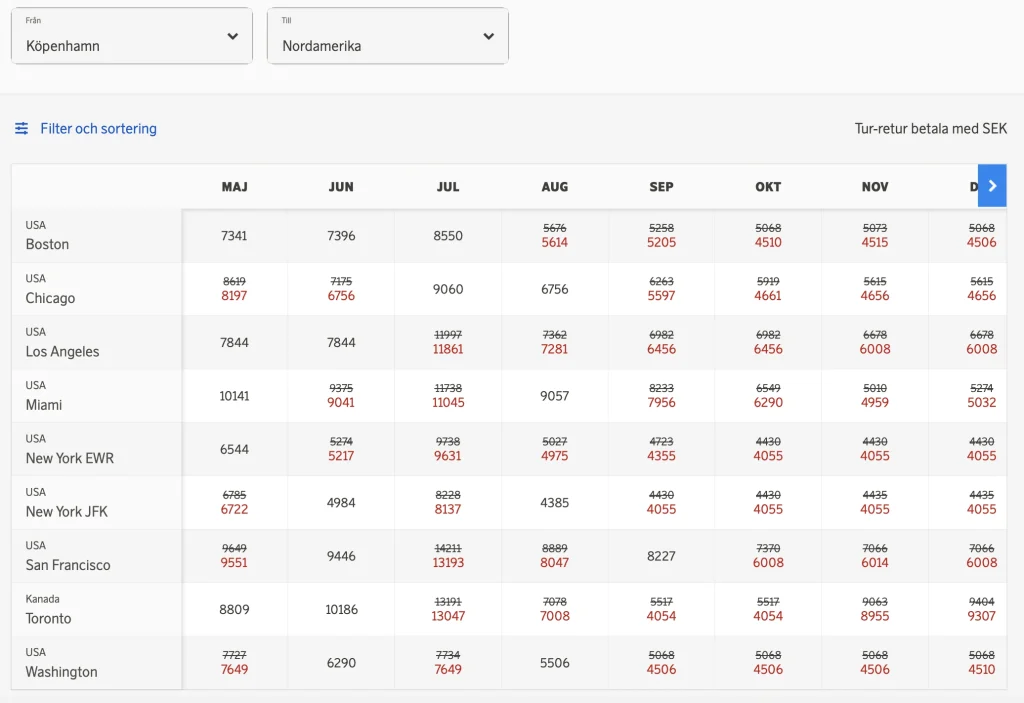Image resolution: width=1024 pixels, height=703 pixels.
Task: Choose Miami June price 9041
Action: (x=341, y=402)
